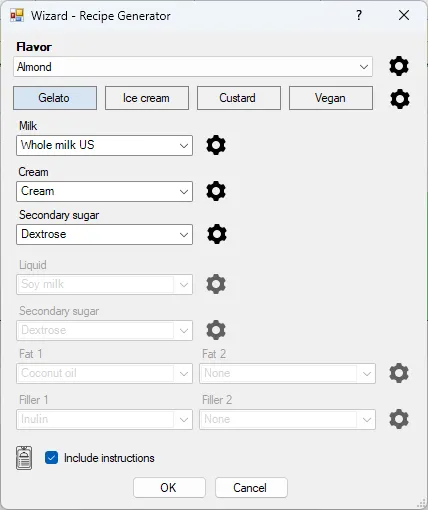The image size is (428, 510).
Task: Click gear beside enabled Secondary sugar dropdown
Action: click(x=217, y=234)
